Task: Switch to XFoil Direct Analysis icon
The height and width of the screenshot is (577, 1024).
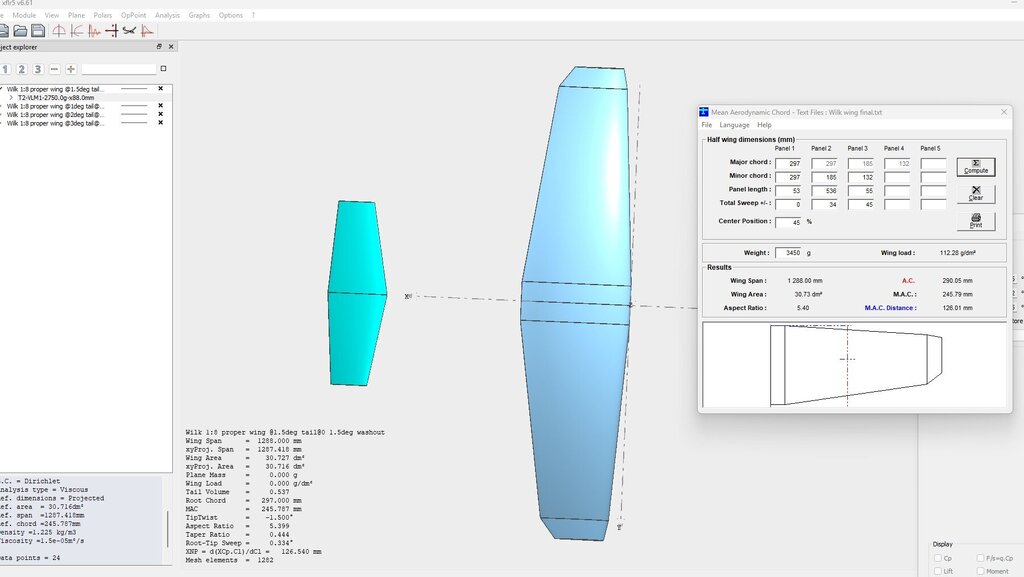Action: [94, 31]
